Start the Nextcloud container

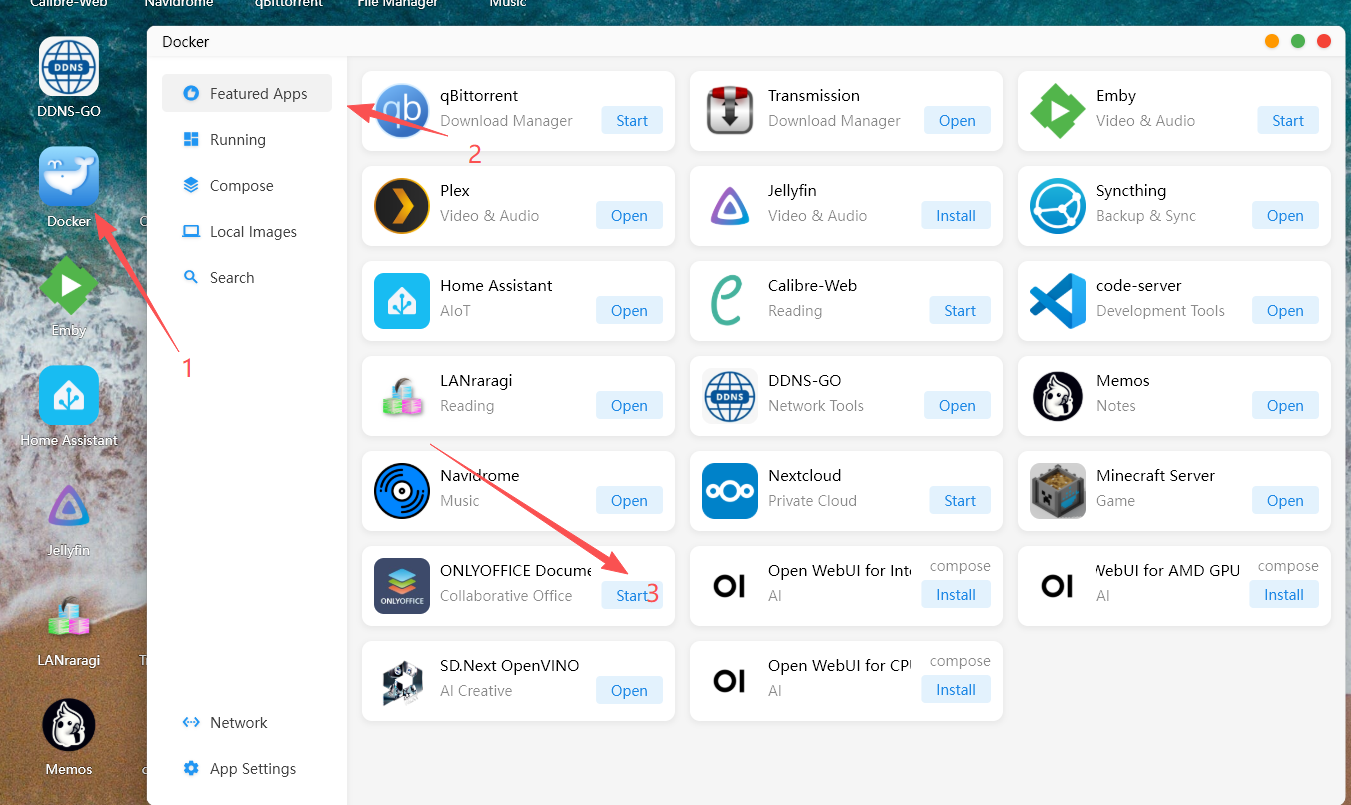960,500
